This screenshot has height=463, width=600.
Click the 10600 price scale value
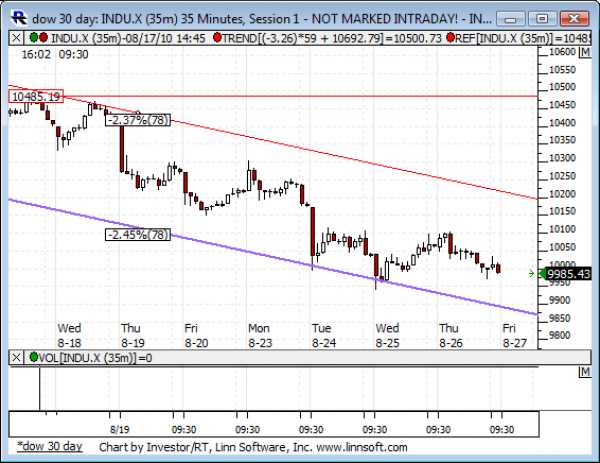pyautogui.click(x=562, y=52)
